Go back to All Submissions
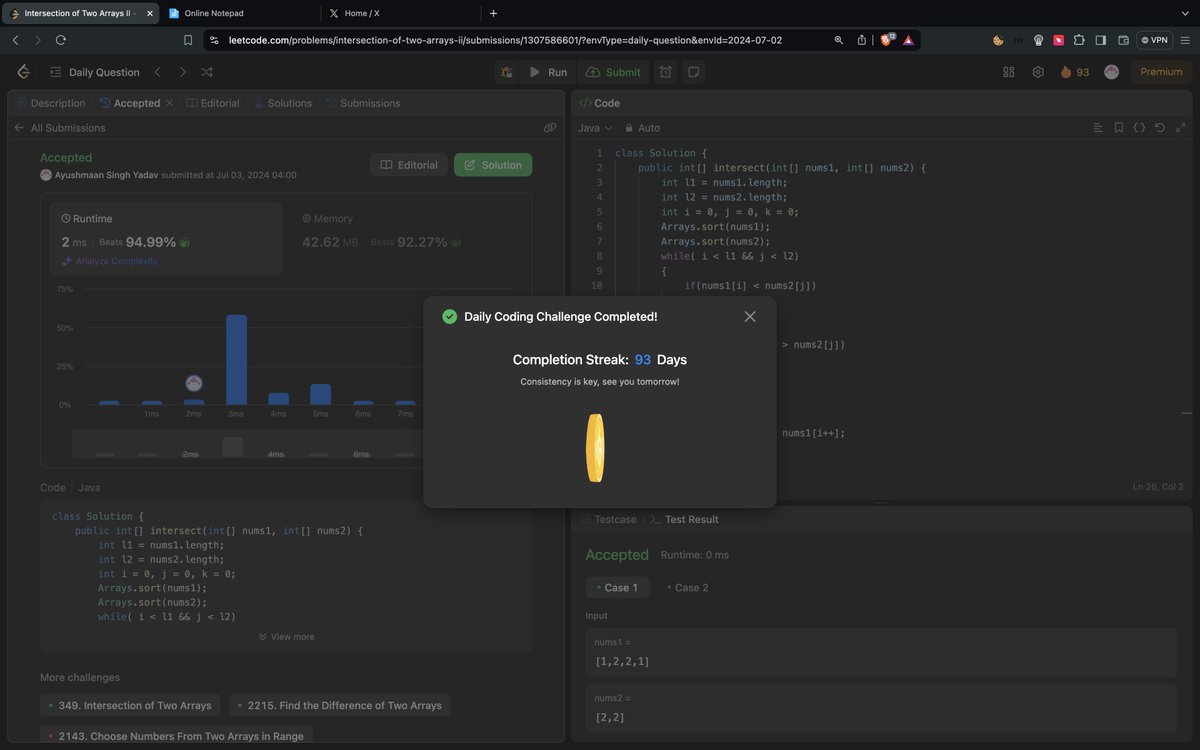The image size is (1200, 750). tap(59, 128)
